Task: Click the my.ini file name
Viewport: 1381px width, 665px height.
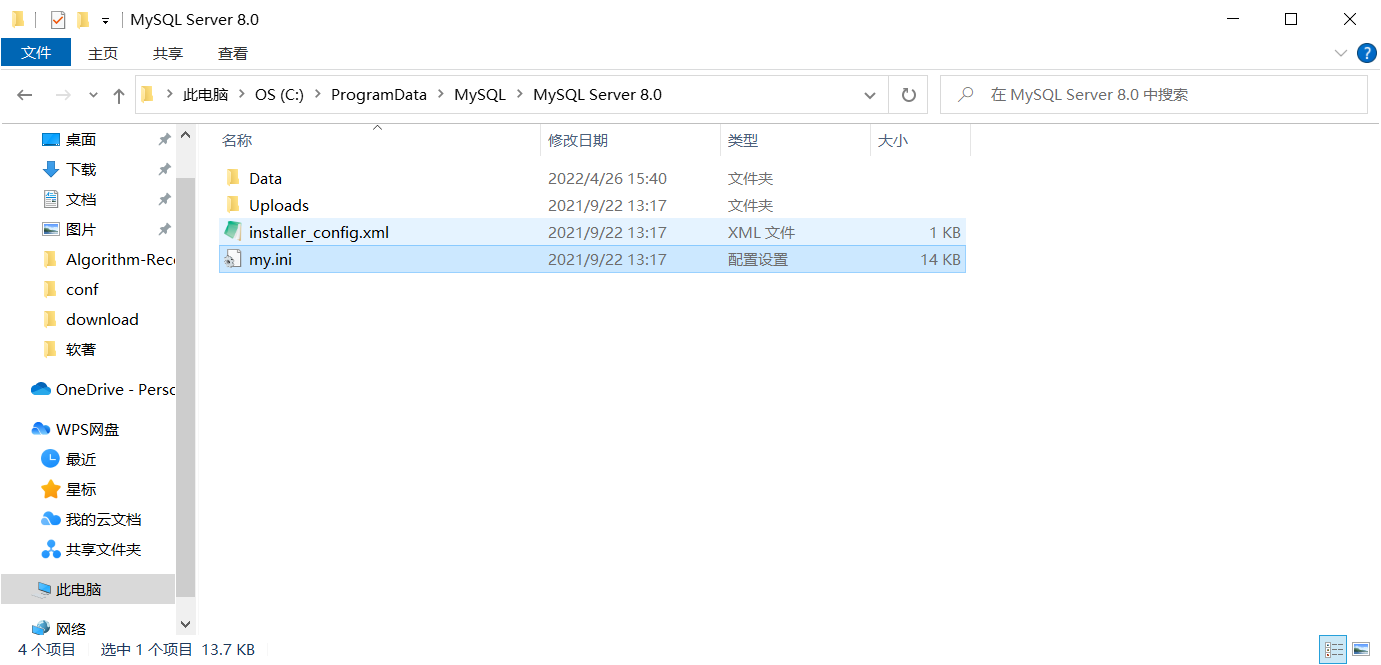Action: coord(270,259)
